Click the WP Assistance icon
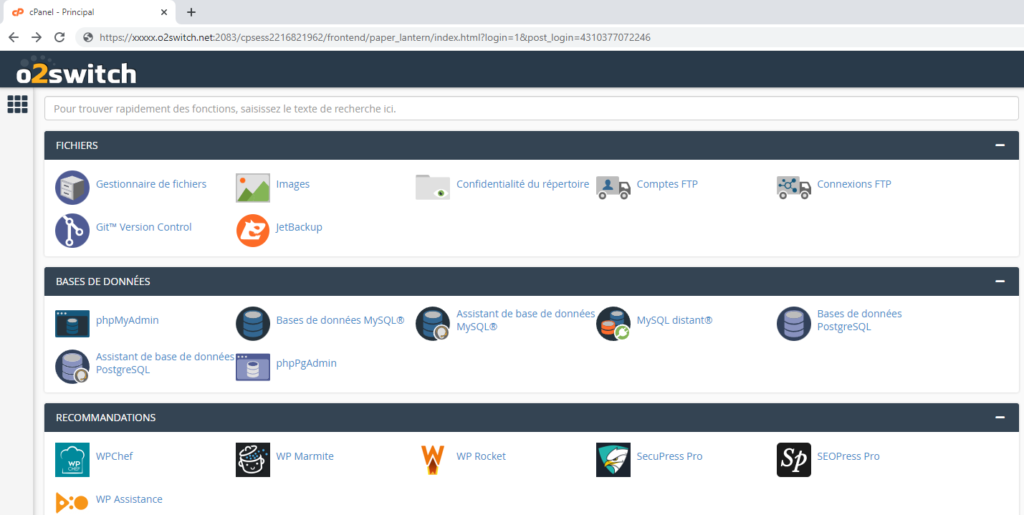1024x515 pixels. point(72,502)
